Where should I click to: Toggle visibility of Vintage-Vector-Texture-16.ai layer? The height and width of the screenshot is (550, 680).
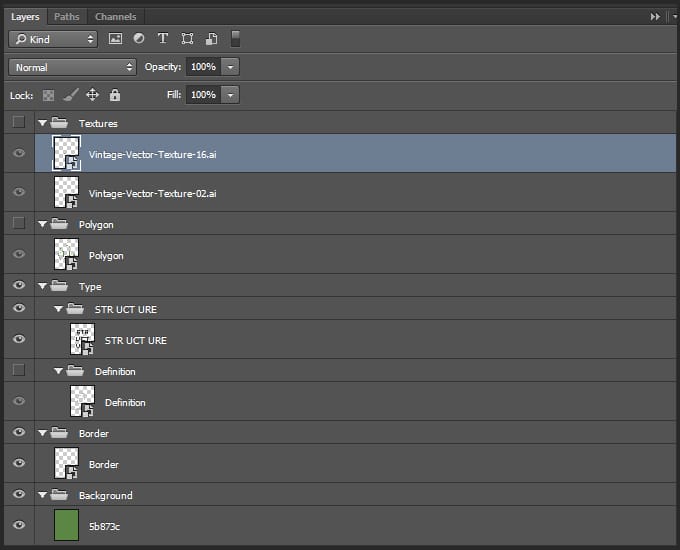click(x=19, y=153)
